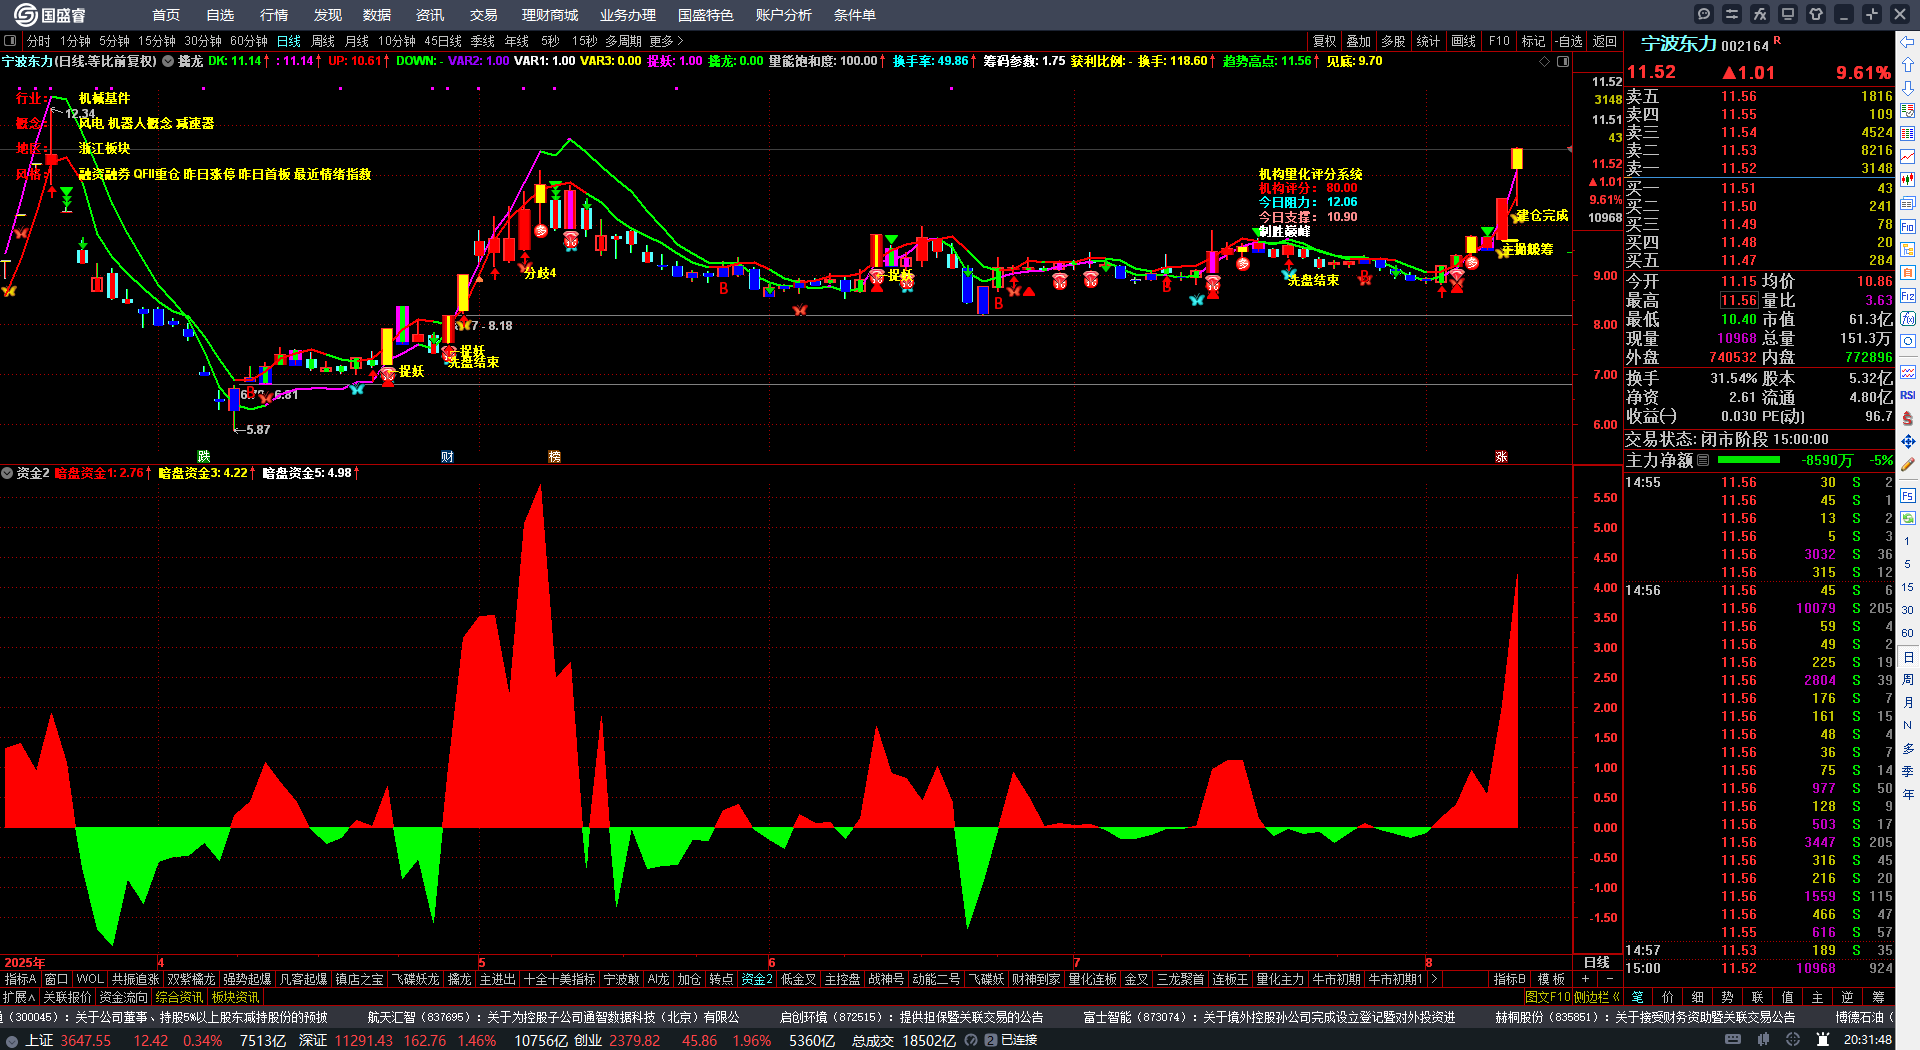The width and height of the screenshot is (1920, 1050).
Task: Click the RSI indicator sidebar icon
Action: pos(1908,395)
